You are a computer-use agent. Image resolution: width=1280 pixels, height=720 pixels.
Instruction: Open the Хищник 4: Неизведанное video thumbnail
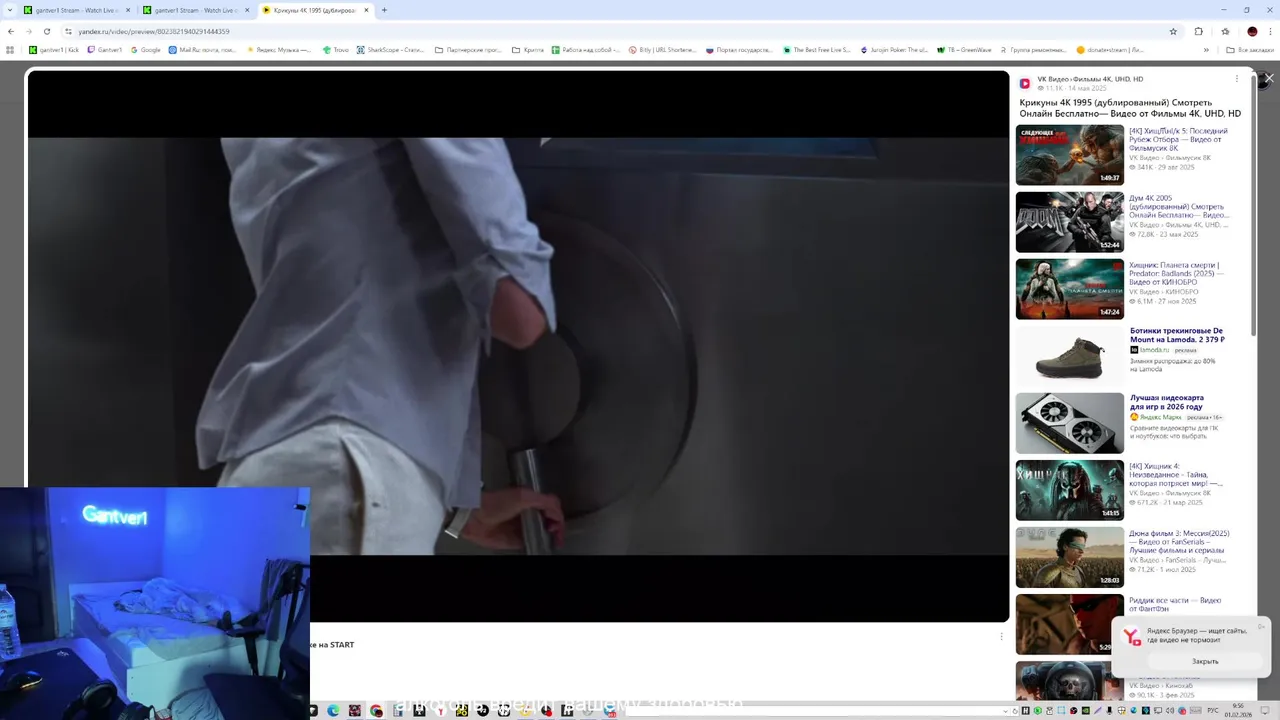(x=1070, y=490)
